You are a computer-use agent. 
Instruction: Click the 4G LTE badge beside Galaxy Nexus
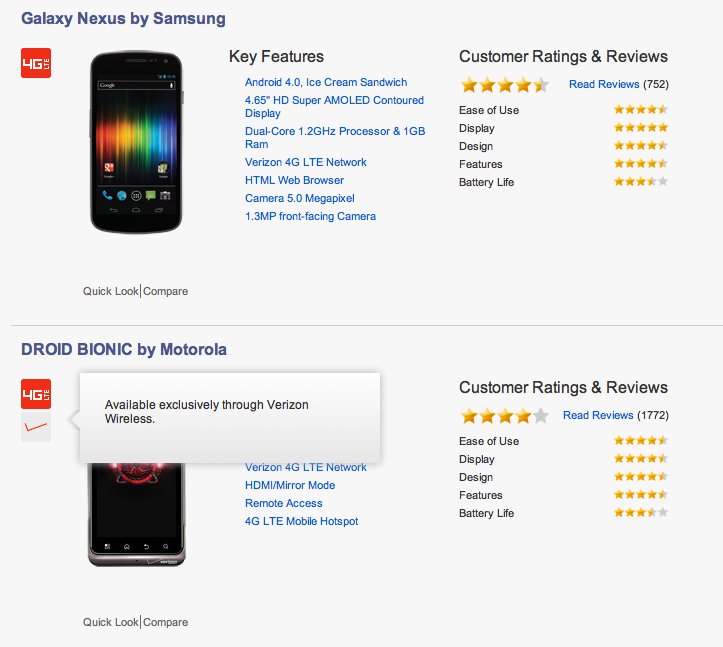[x=36, y=63]
